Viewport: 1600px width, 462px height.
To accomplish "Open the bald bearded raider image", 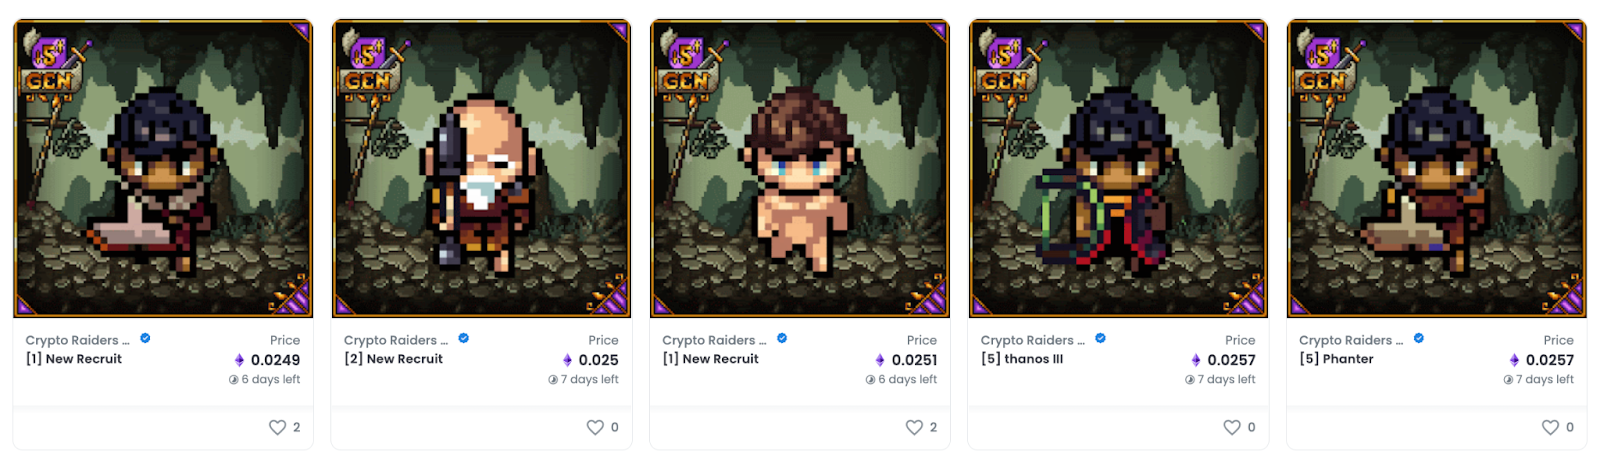I will (x=481, y=168).
